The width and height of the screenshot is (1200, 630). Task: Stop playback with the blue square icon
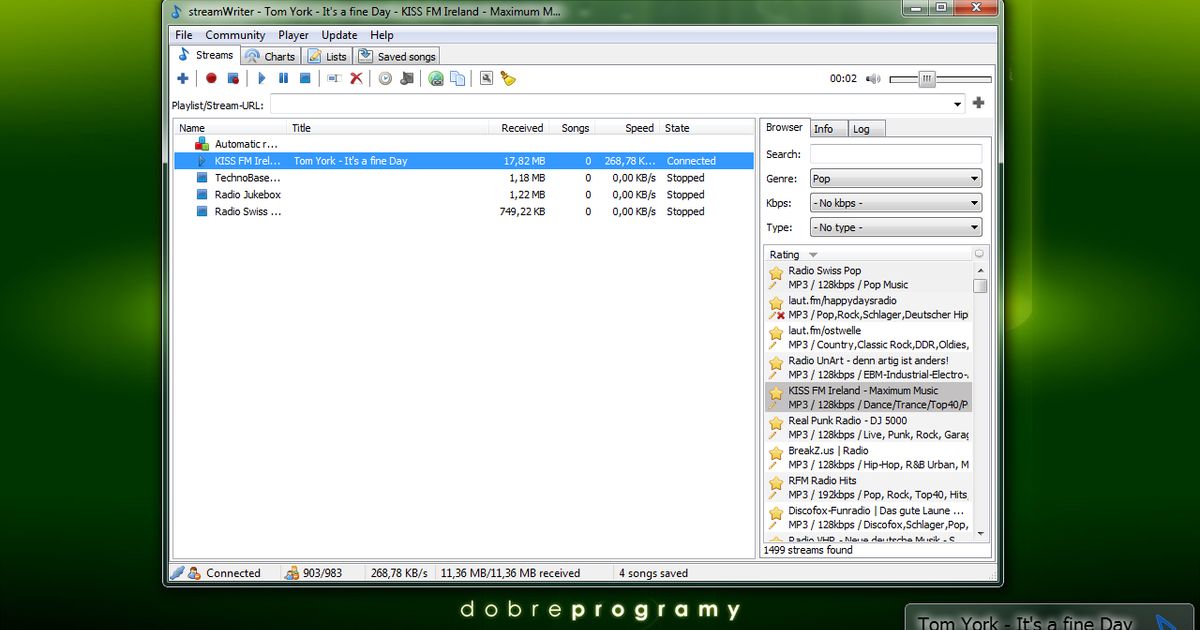[306, 78]
